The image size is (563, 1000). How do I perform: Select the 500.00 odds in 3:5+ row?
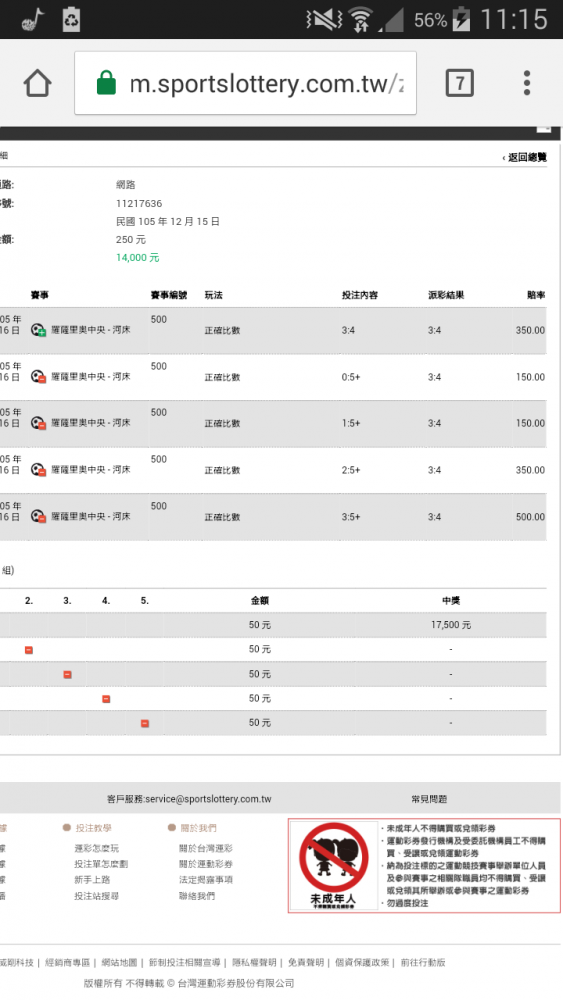[x=530, y=517]
